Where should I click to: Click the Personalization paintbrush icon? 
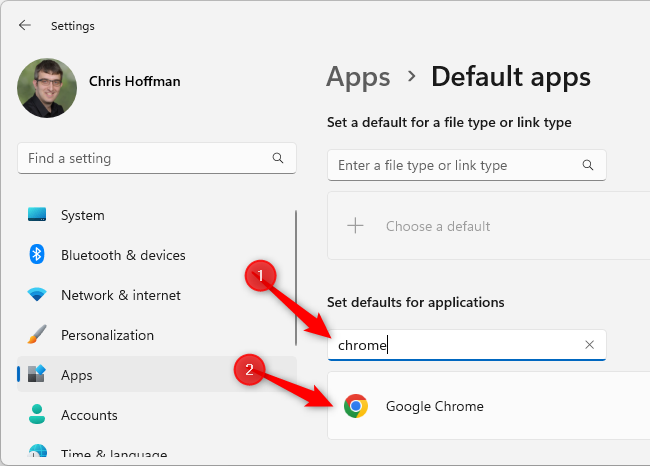click(x=37, y=335)
